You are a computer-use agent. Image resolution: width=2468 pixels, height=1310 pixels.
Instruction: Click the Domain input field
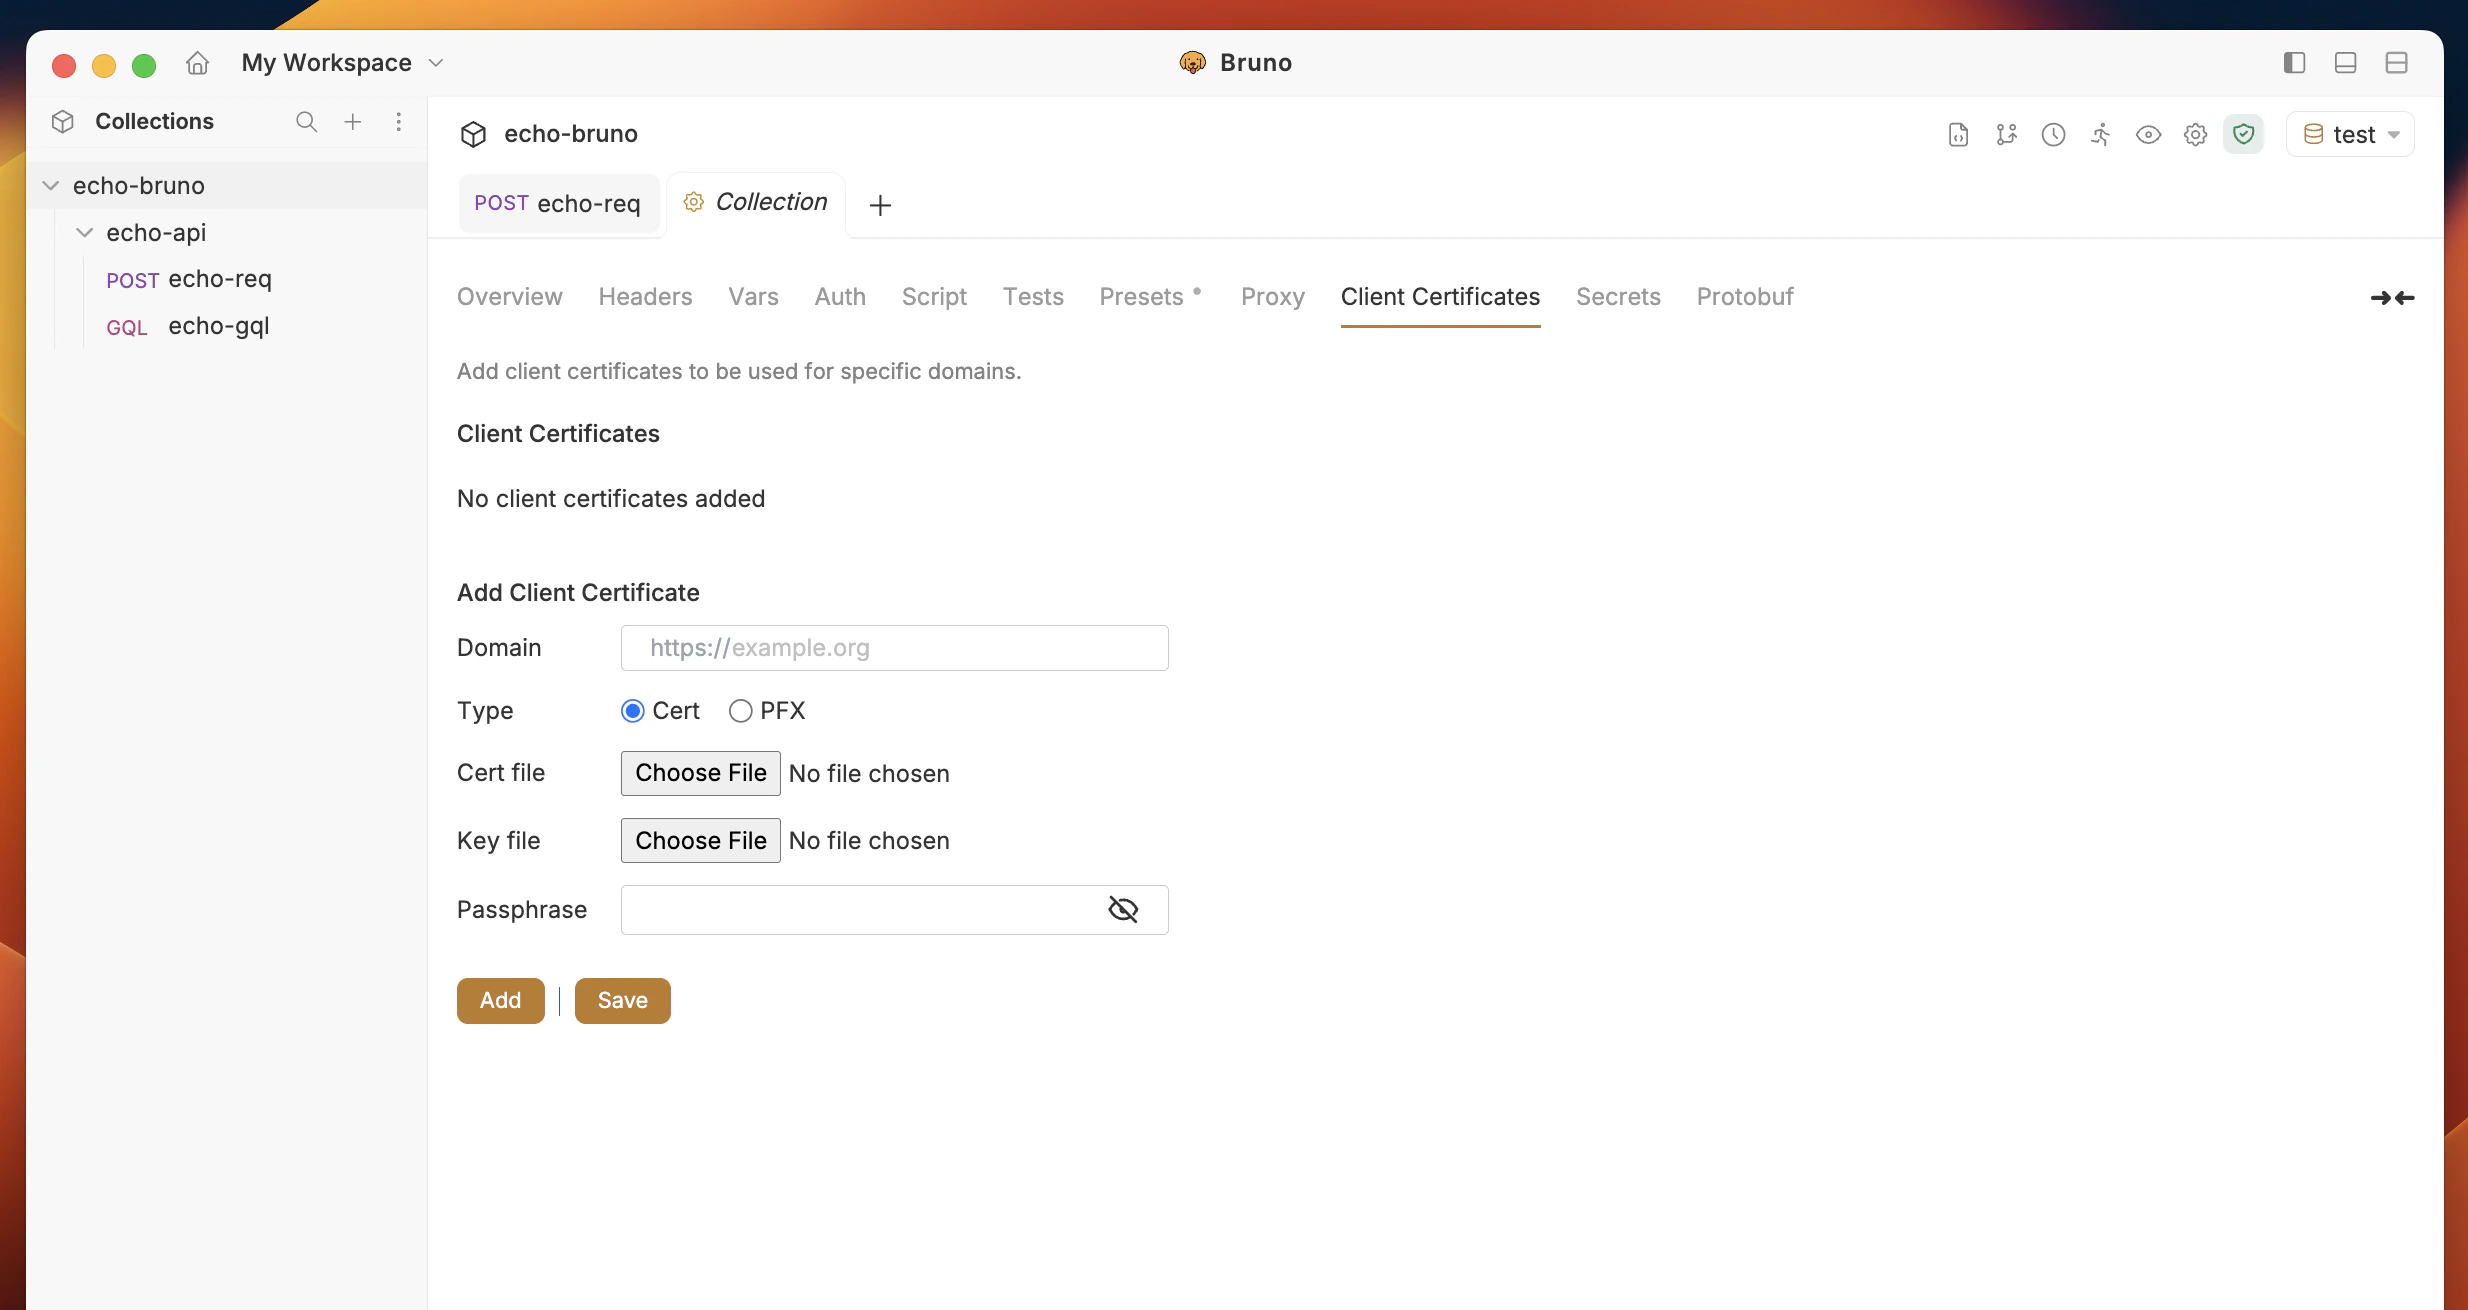[893, 647]
